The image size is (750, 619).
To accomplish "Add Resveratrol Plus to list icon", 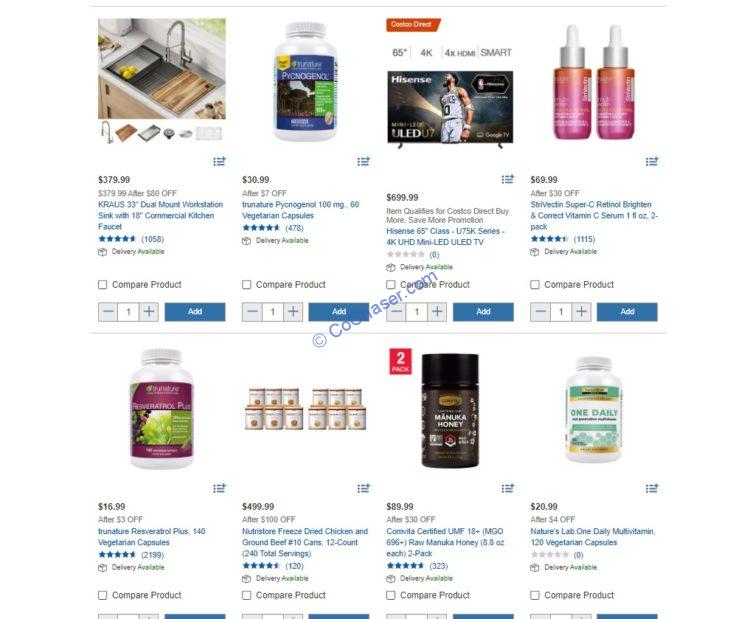I will click(x=220, y=488).
